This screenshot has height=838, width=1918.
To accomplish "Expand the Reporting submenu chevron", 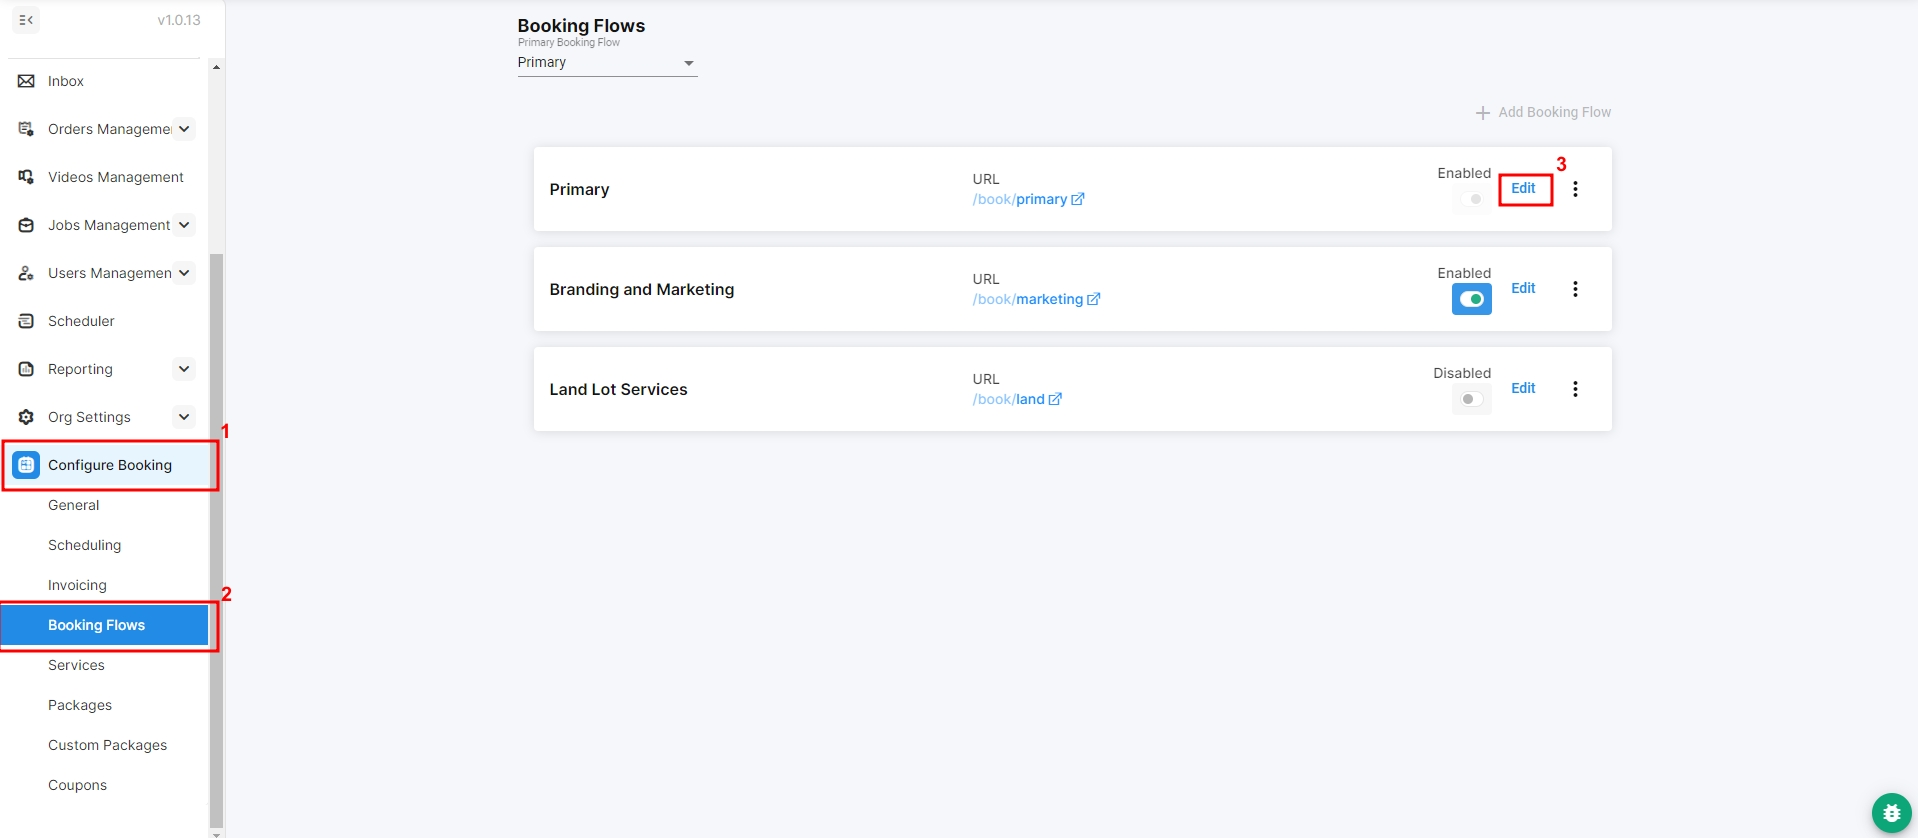I will coord(184,369).
